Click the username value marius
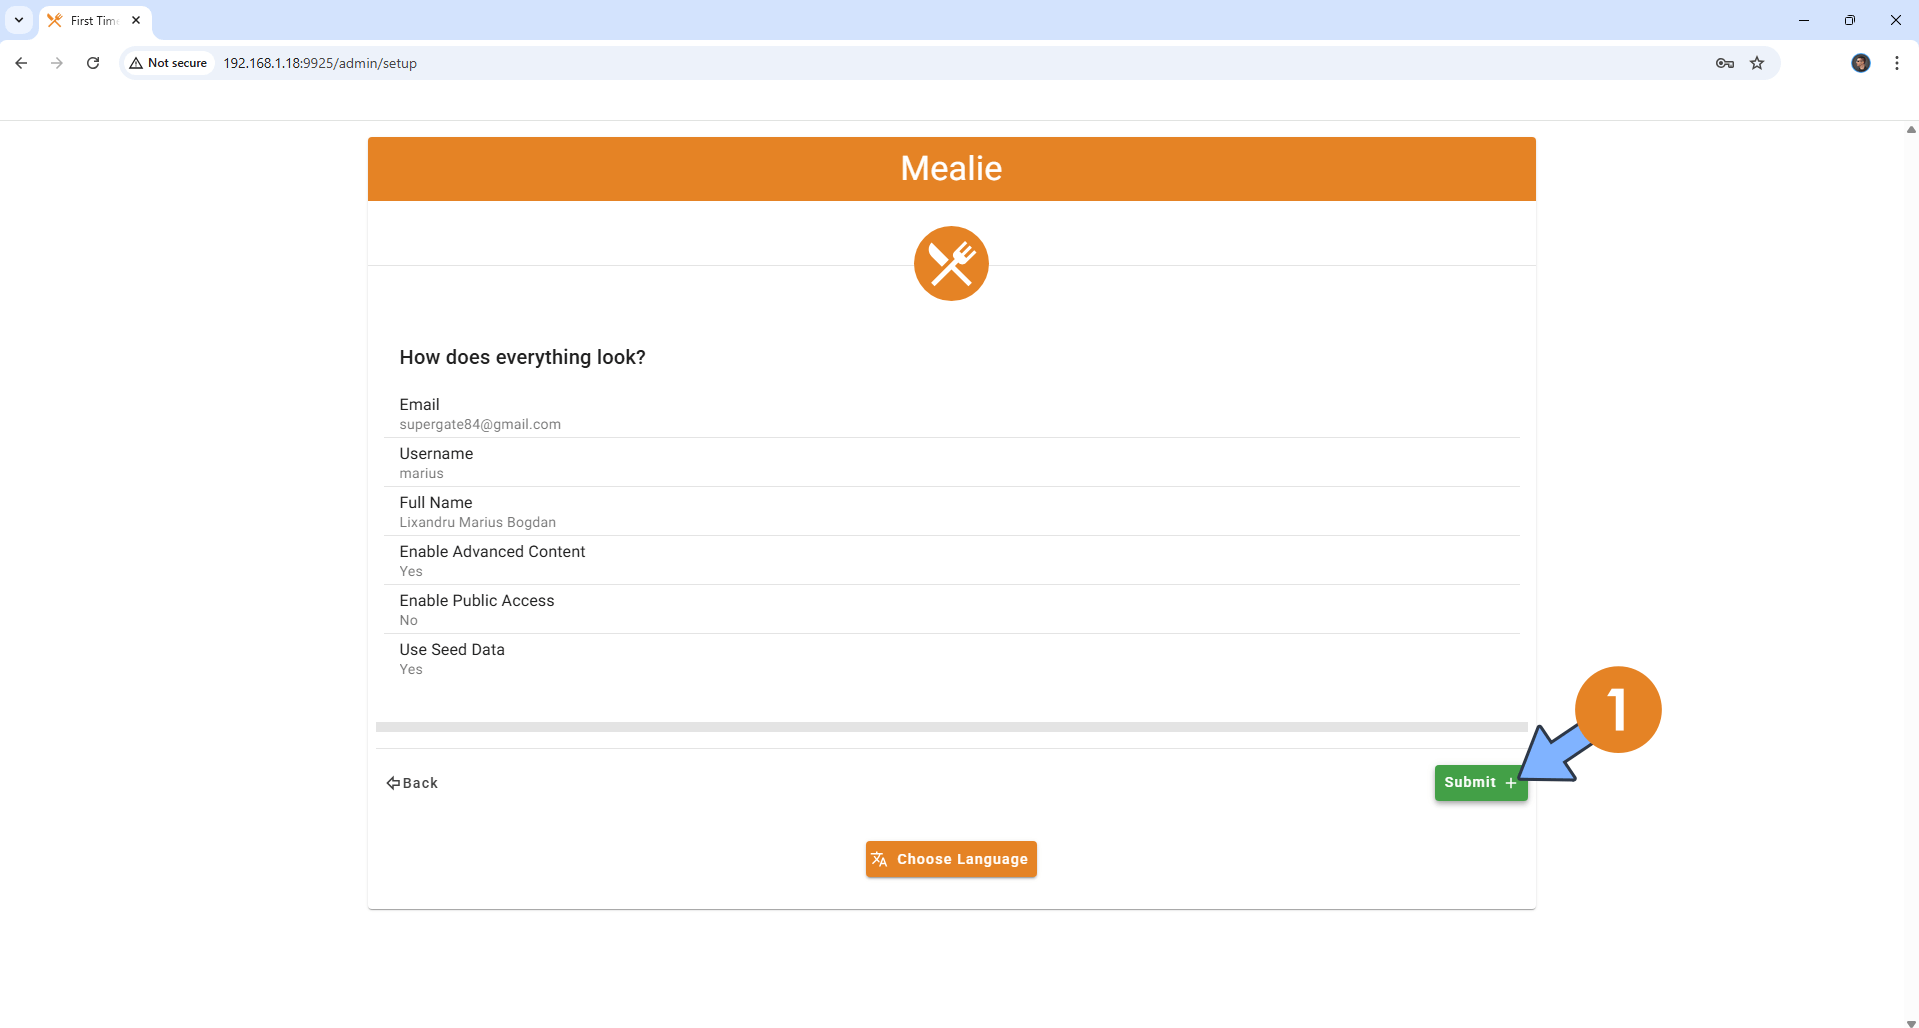This screenshot has height=1028, width=1919. point(421,473)
